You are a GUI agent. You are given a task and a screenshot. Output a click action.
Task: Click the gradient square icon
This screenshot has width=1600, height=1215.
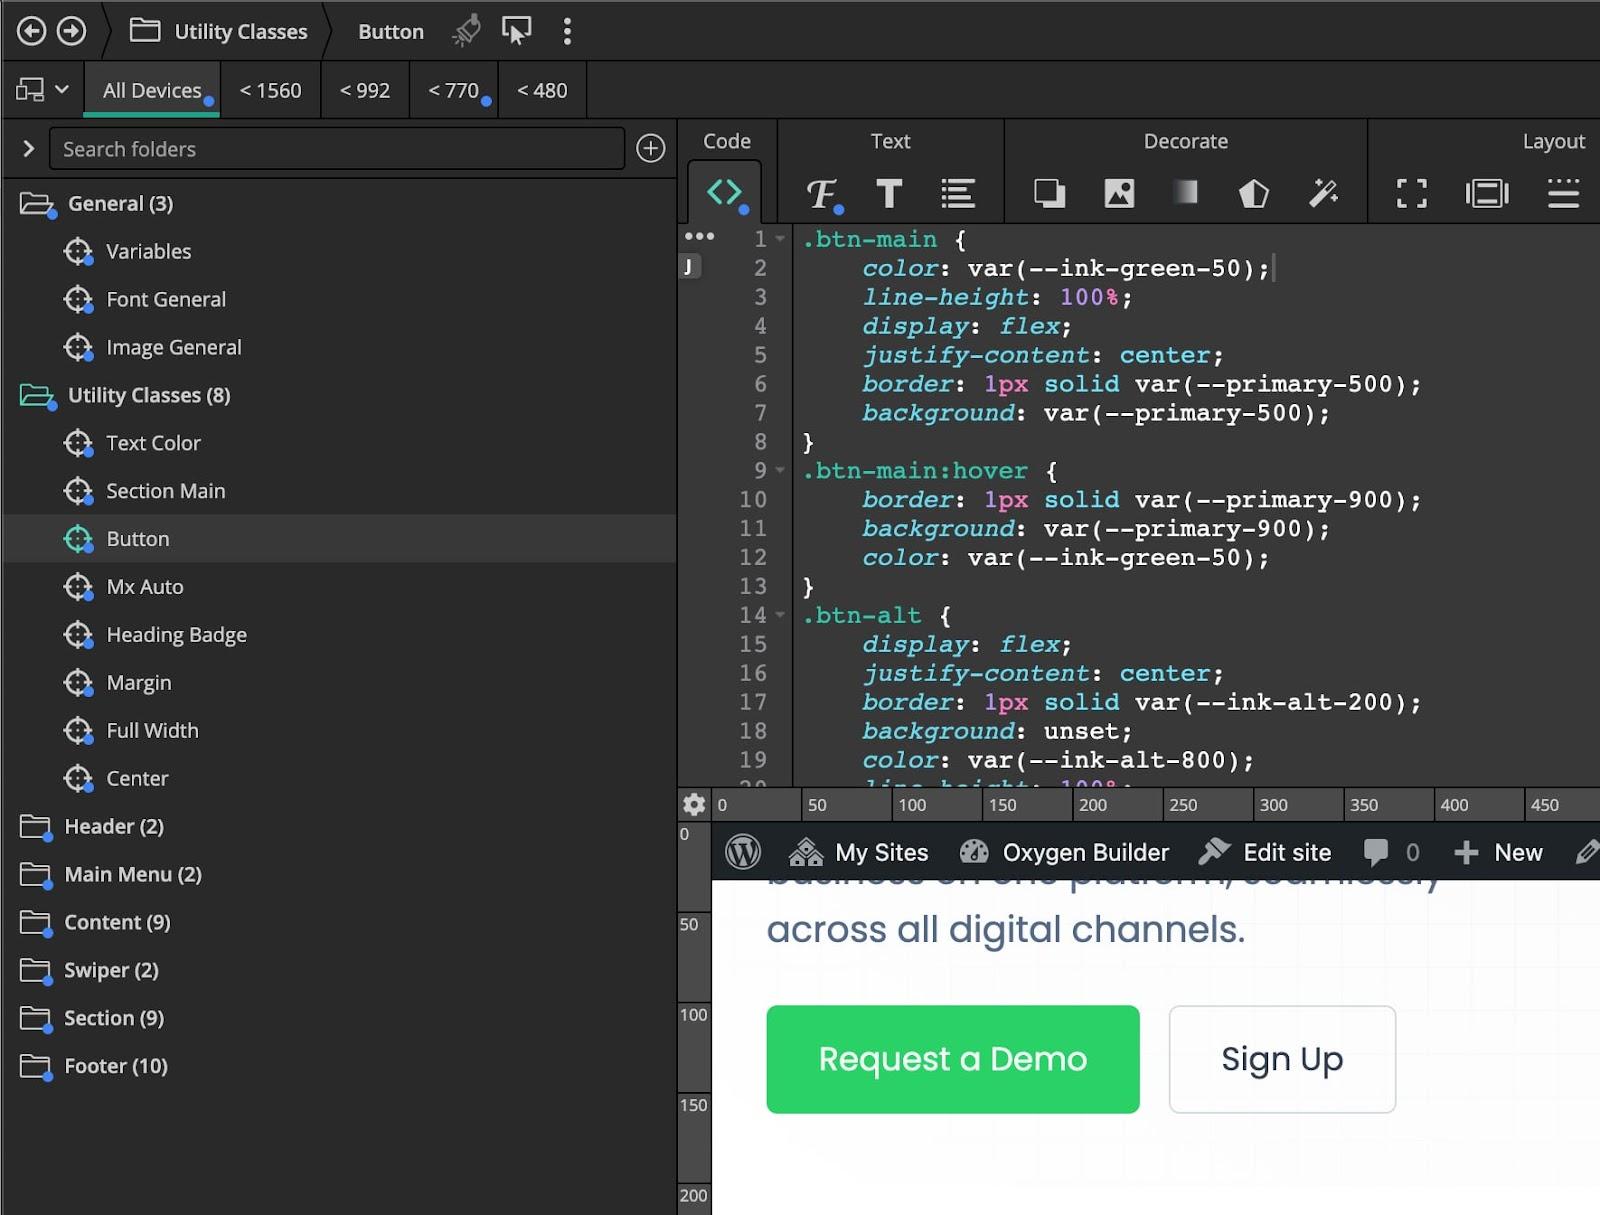[x=1185, y=192]
